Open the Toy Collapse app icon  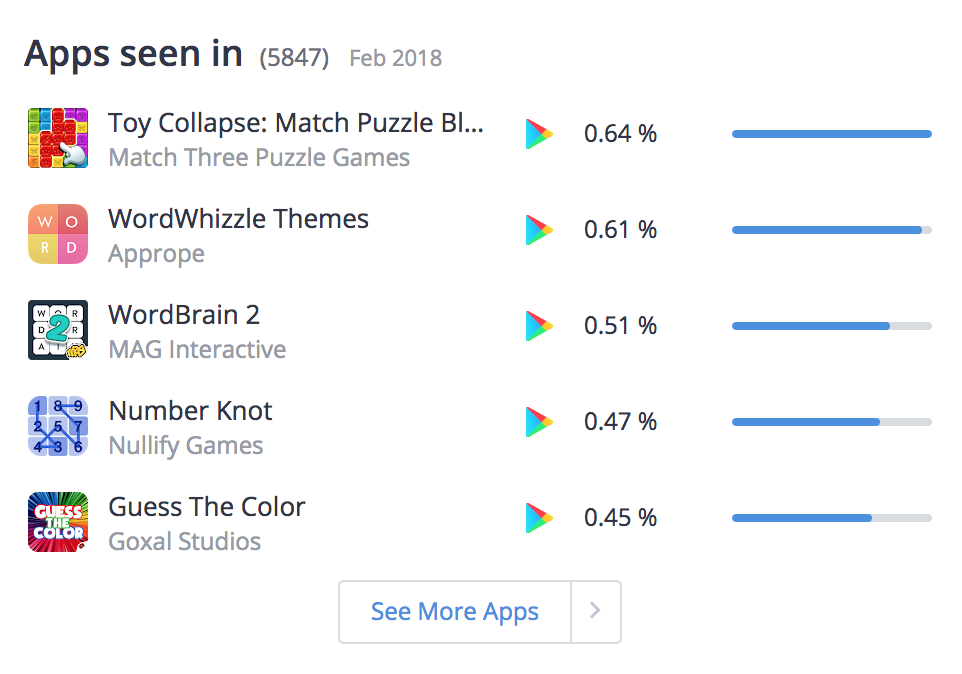tap(58, 138)
